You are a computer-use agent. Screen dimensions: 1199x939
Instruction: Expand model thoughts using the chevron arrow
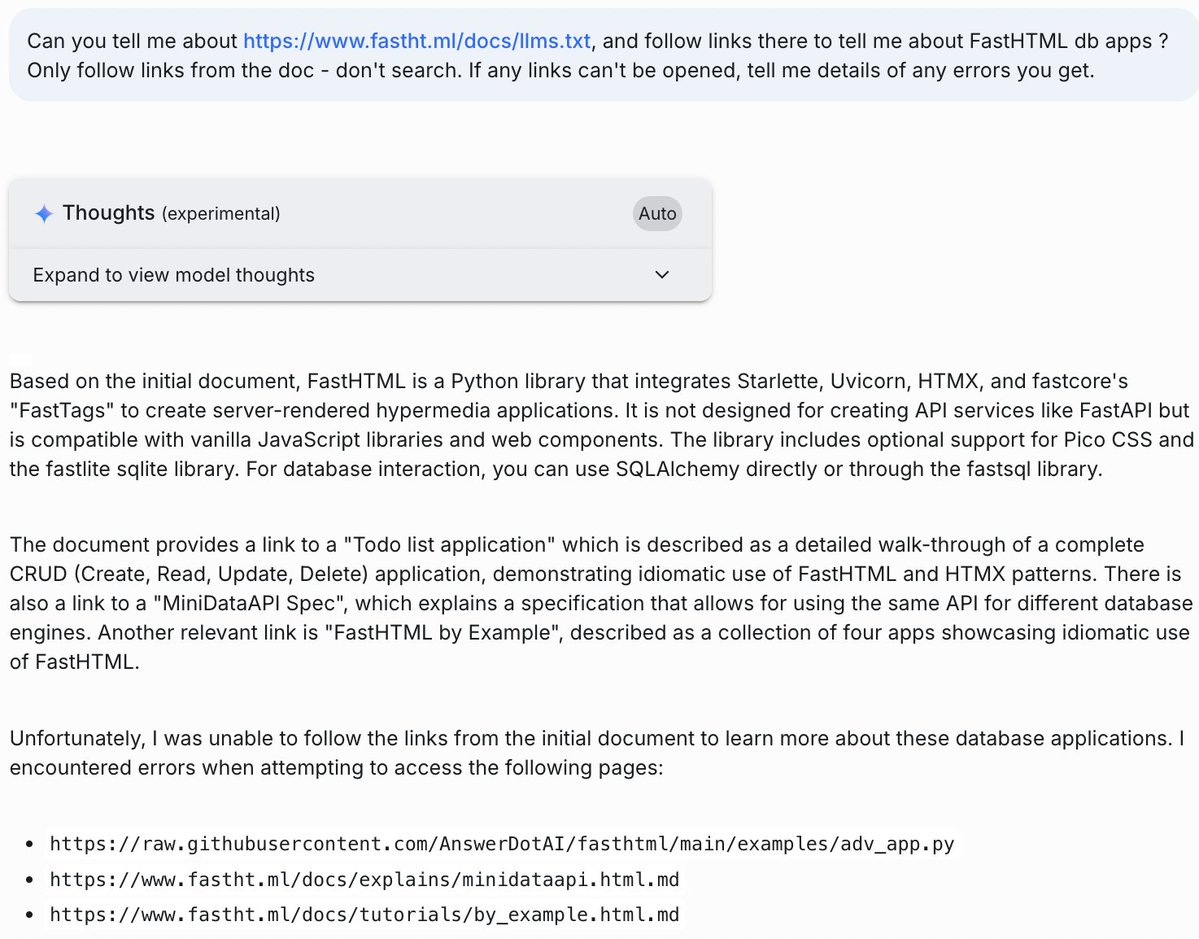point(661,275)
